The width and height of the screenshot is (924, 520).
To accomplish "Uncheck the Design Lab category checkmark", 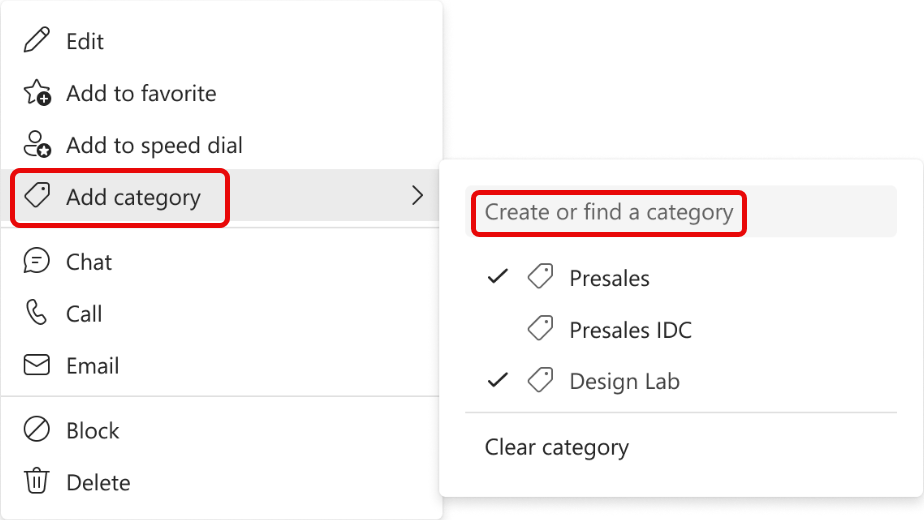I will [498, 380].
